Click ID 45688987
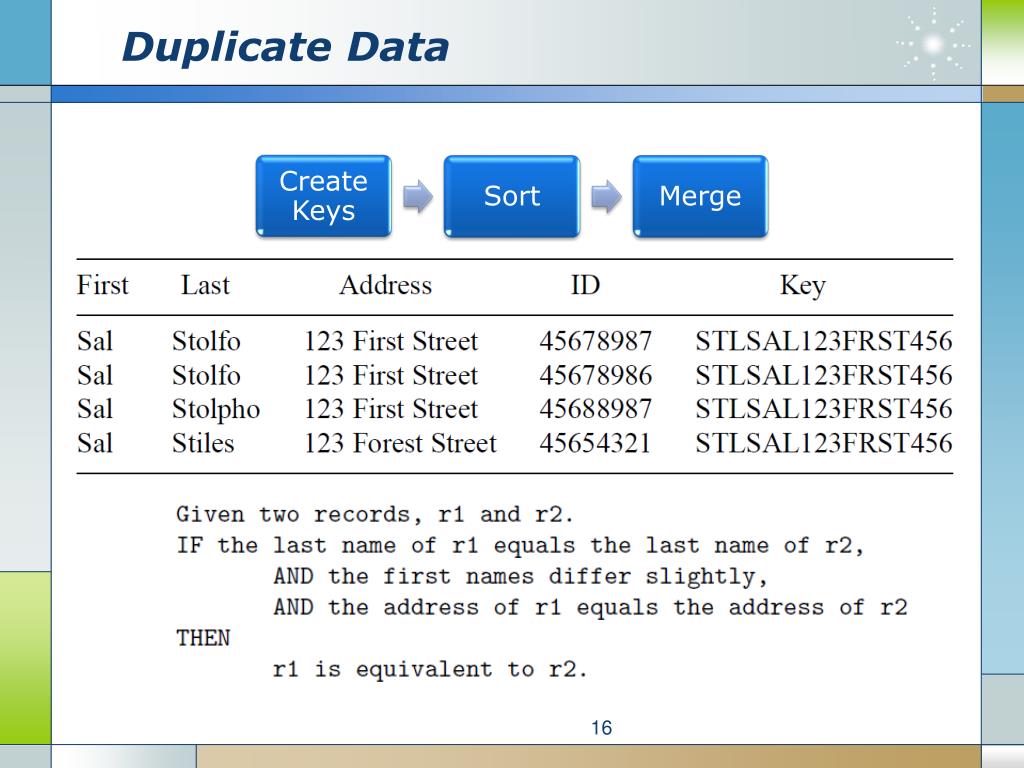 coord(596,409)
